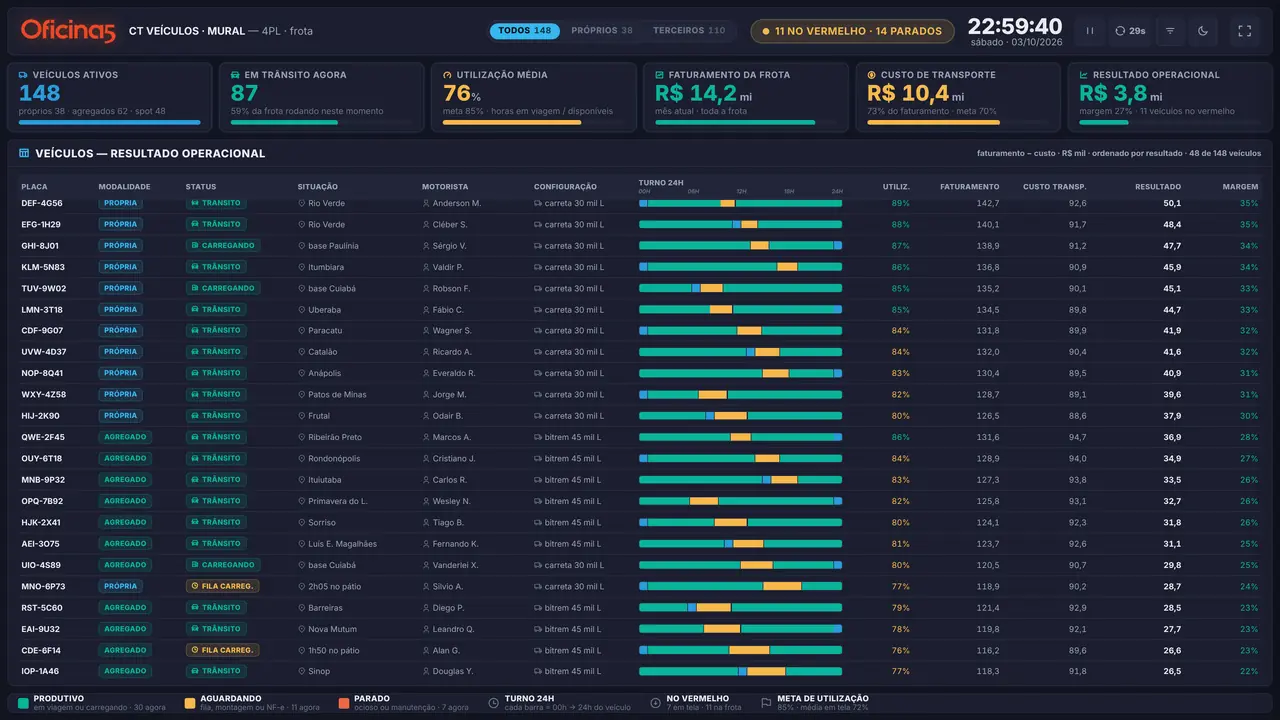The height and width of the screenshot is (720, 1280).
Task: Click the clock icon in MNO-6P73 status badge
Action: 195,586
